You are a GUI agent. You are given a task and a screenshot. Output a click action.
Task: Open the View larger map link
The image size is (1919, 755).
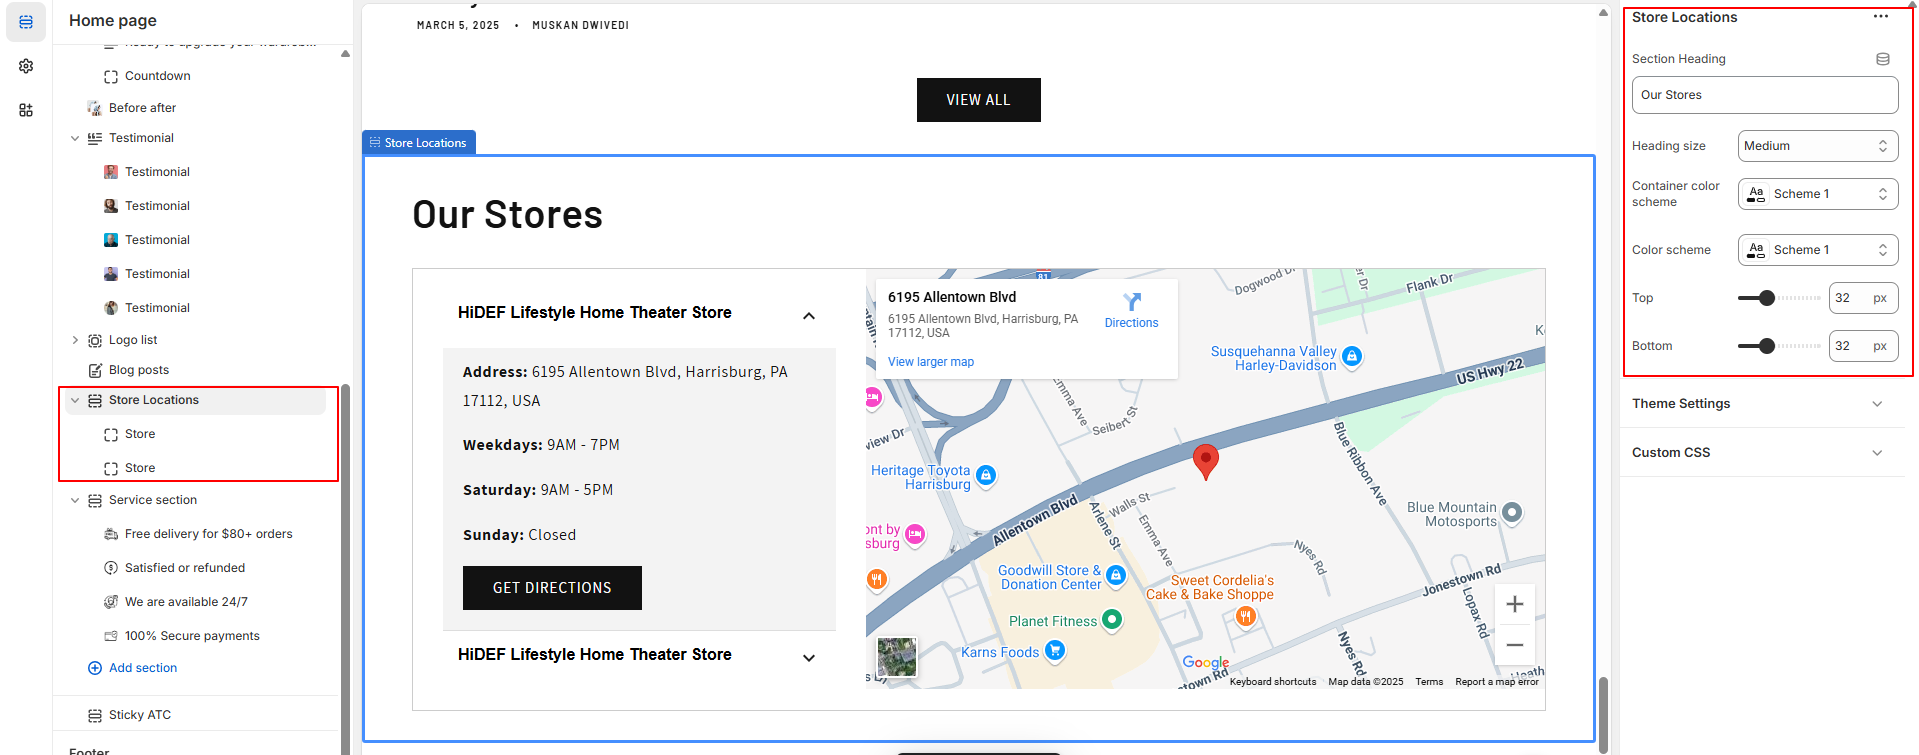click(x=931, y=362)
